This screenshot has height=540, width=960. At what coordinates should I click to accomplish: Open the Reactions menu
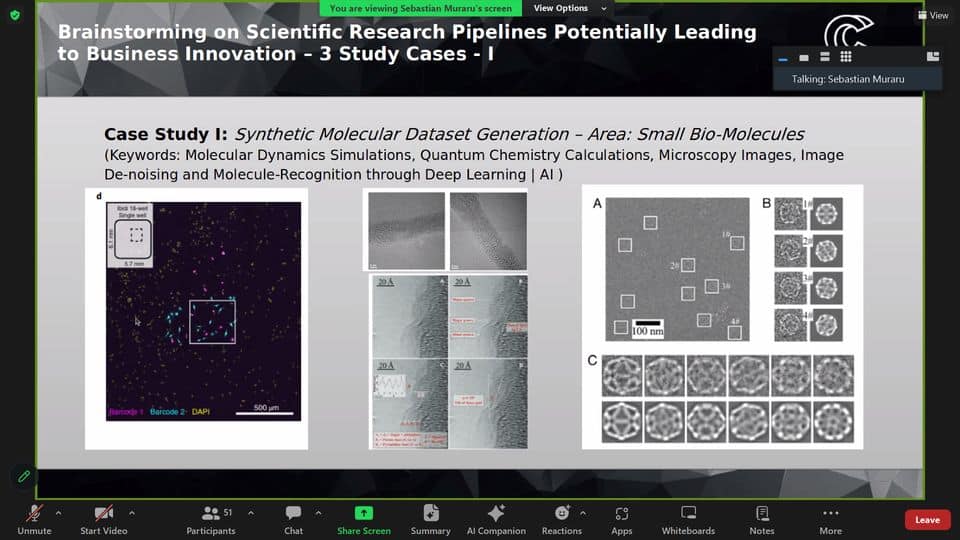tap(561, 514)
